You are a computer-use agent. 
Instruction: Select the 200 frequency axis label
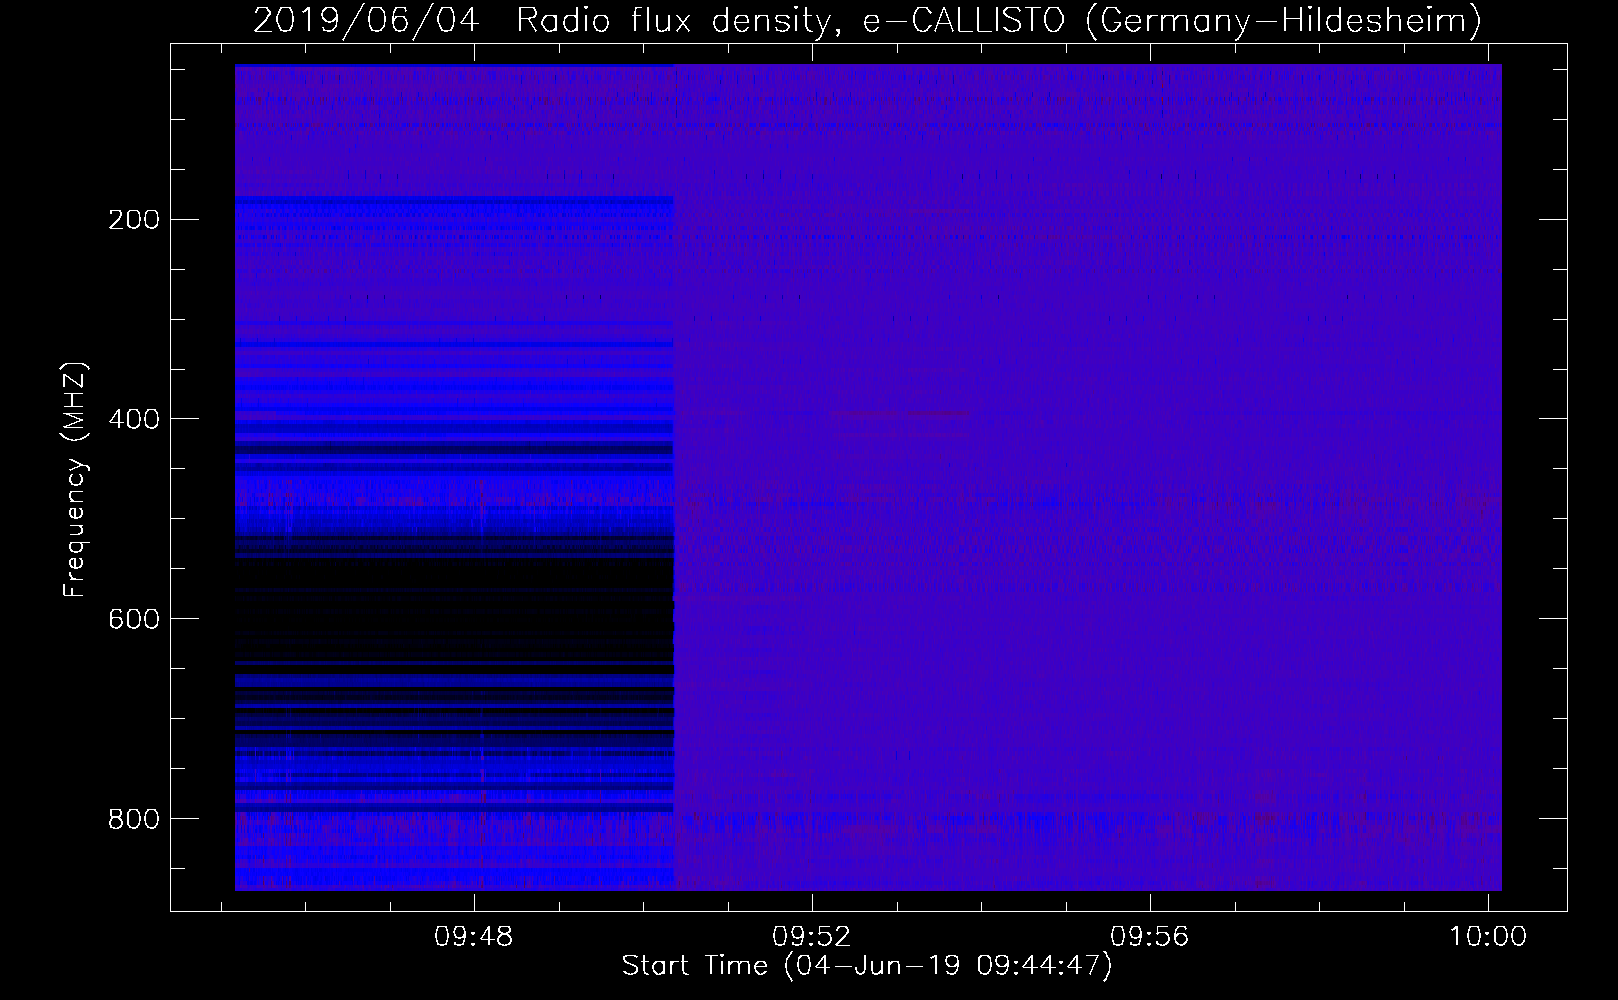tap(134, 220)
